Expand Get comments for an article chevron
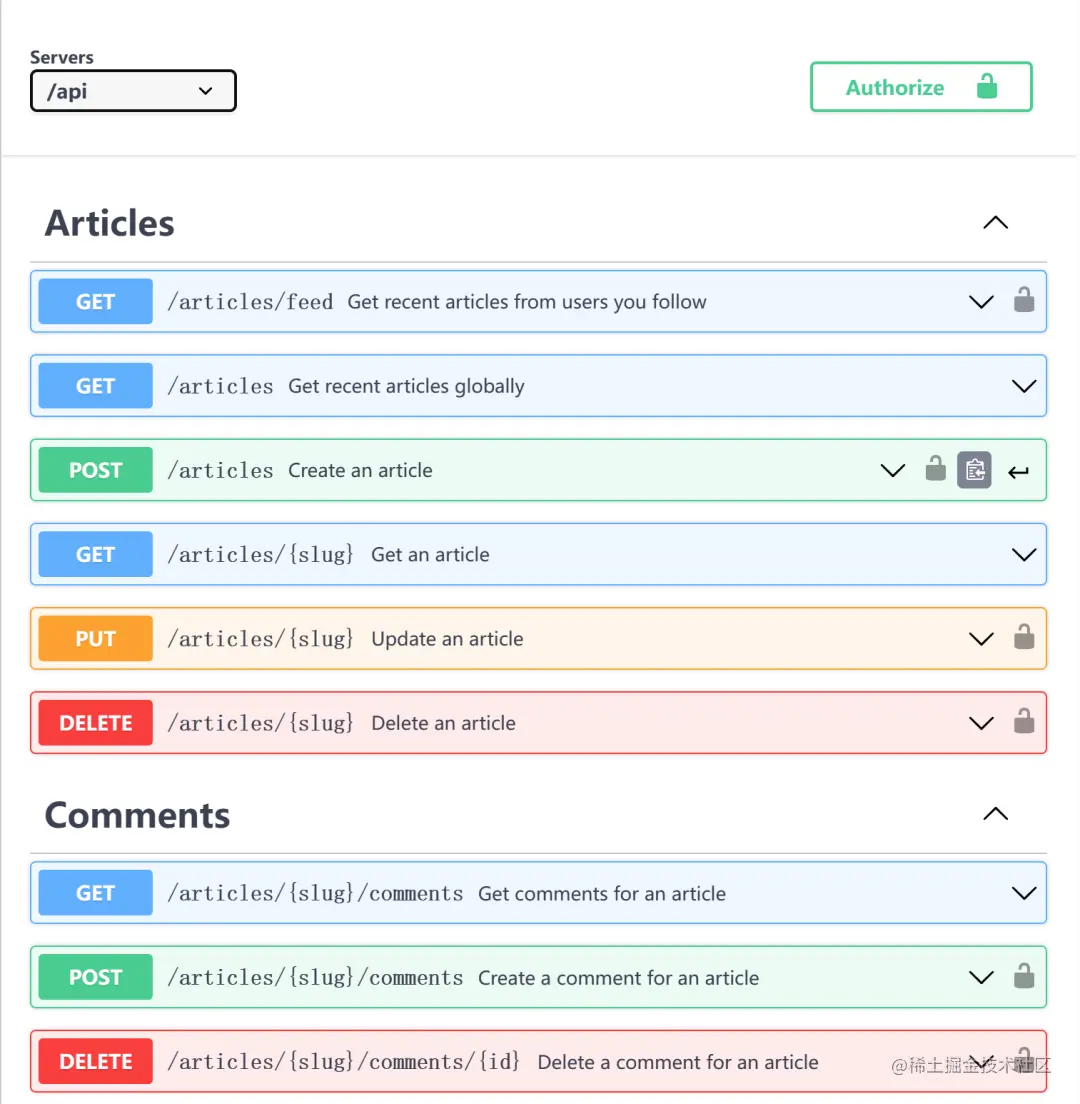This screenshot has width=1080, height=1104. click(x=1023, y=893)
